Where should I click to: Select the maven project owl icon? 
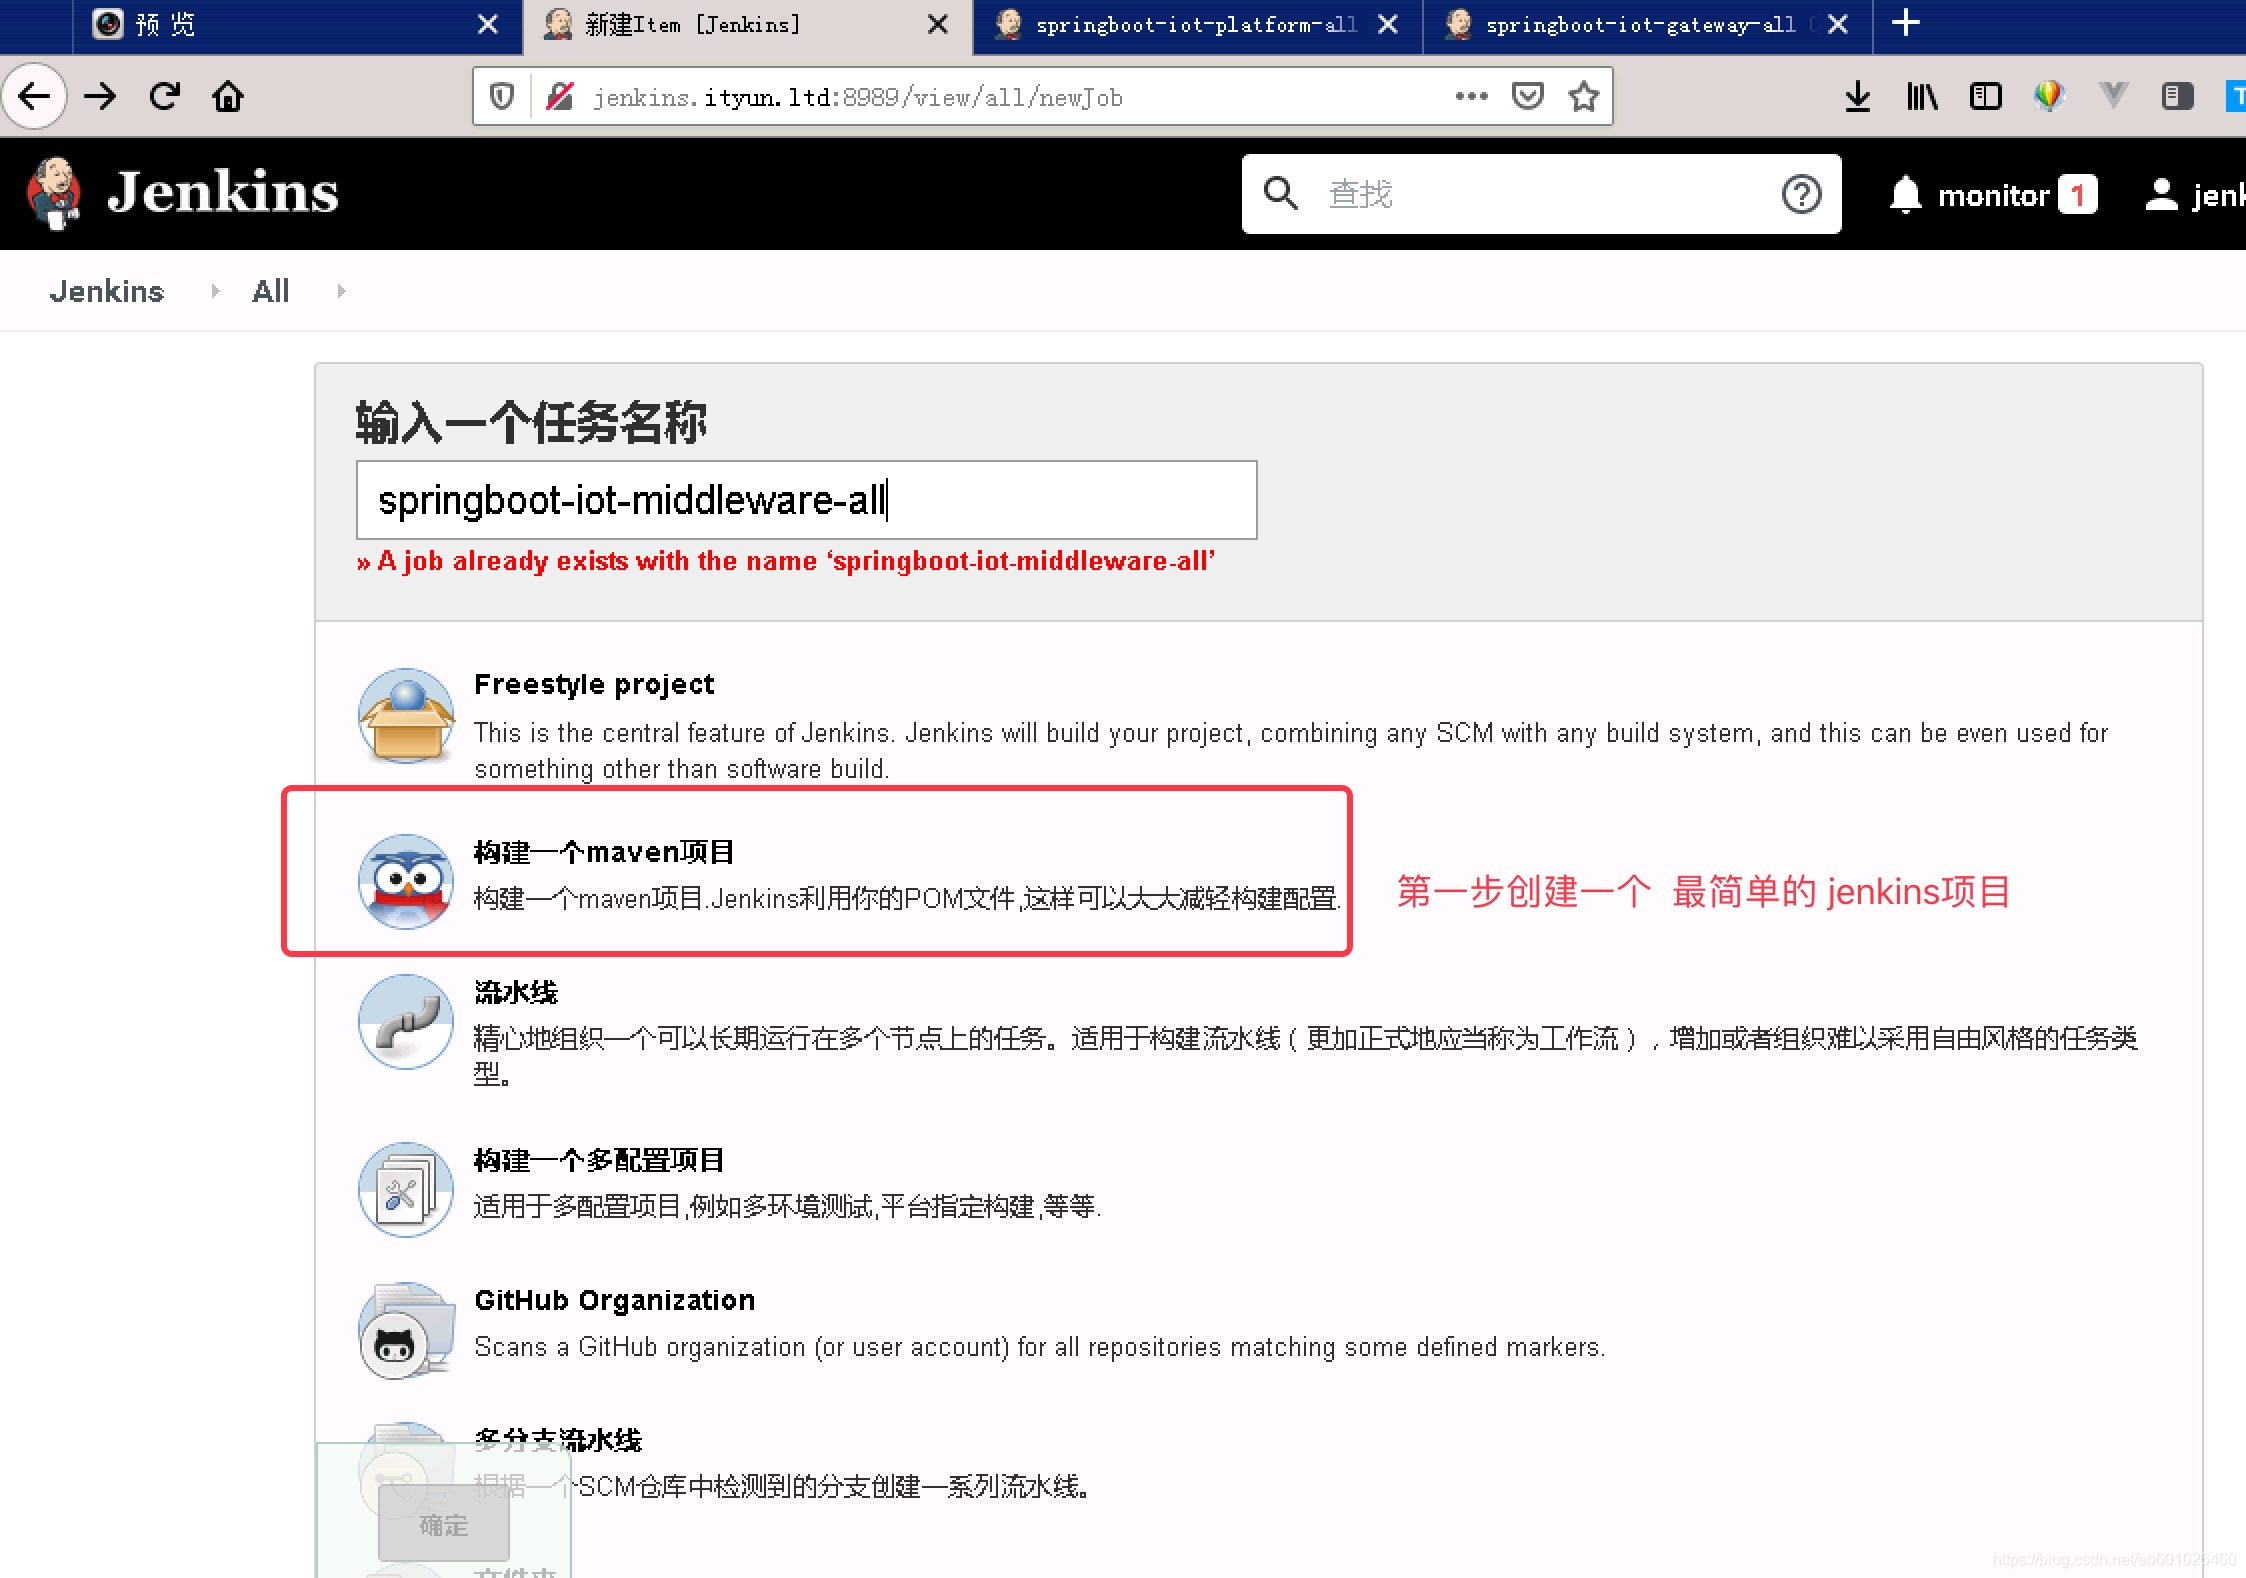click(x=406, y=882)
